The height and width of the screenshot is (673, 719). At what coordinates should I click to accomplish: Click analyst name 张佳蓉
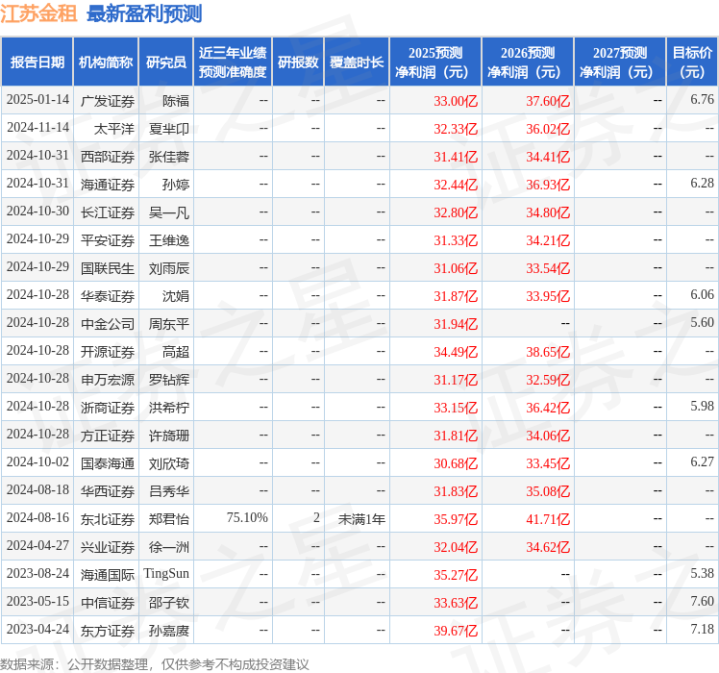pos(169,157)
